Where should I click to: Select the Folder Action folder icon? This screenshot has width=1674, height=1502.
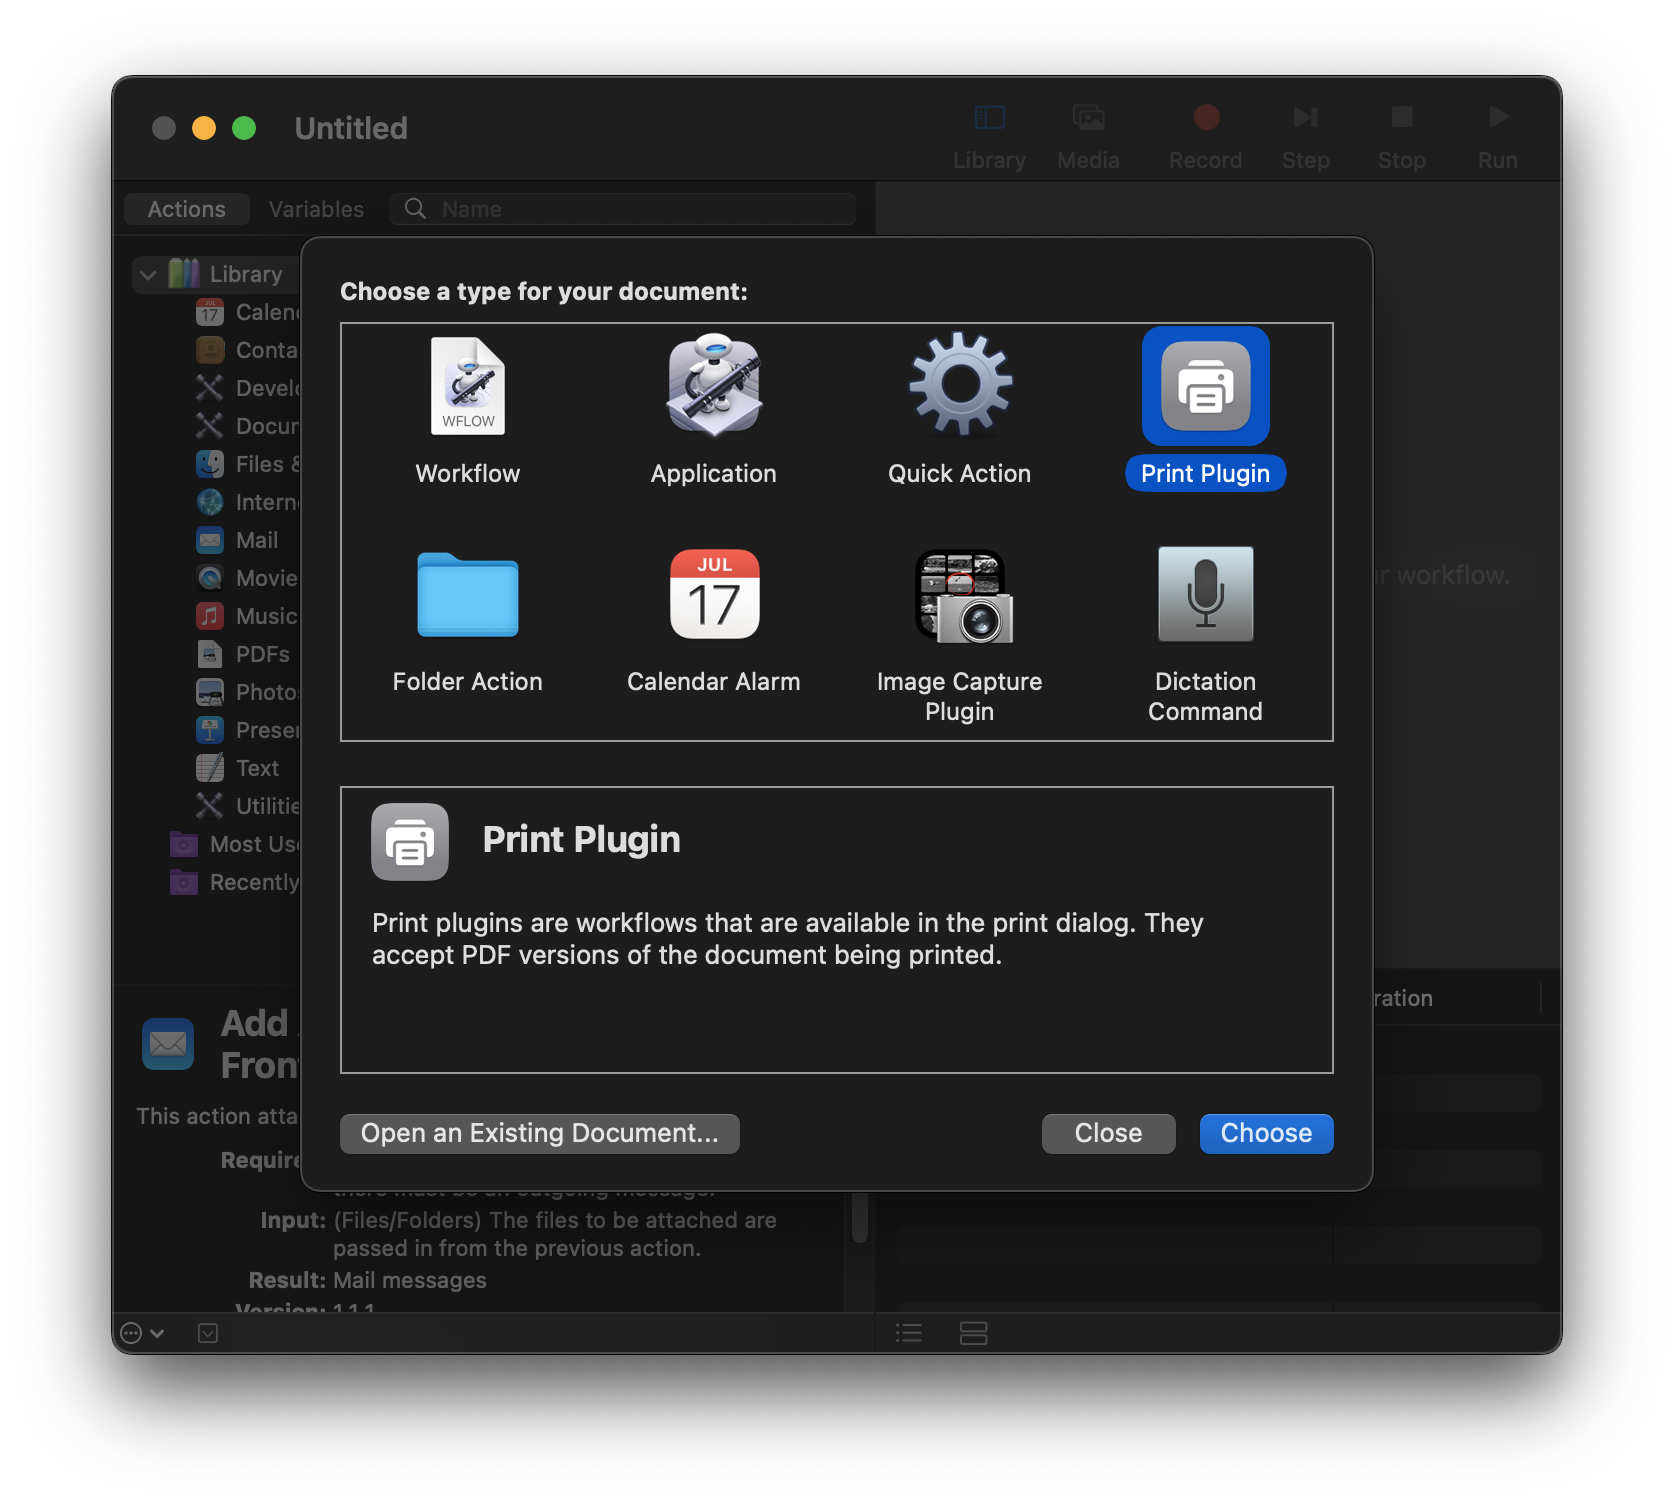(x=468, y=595)
